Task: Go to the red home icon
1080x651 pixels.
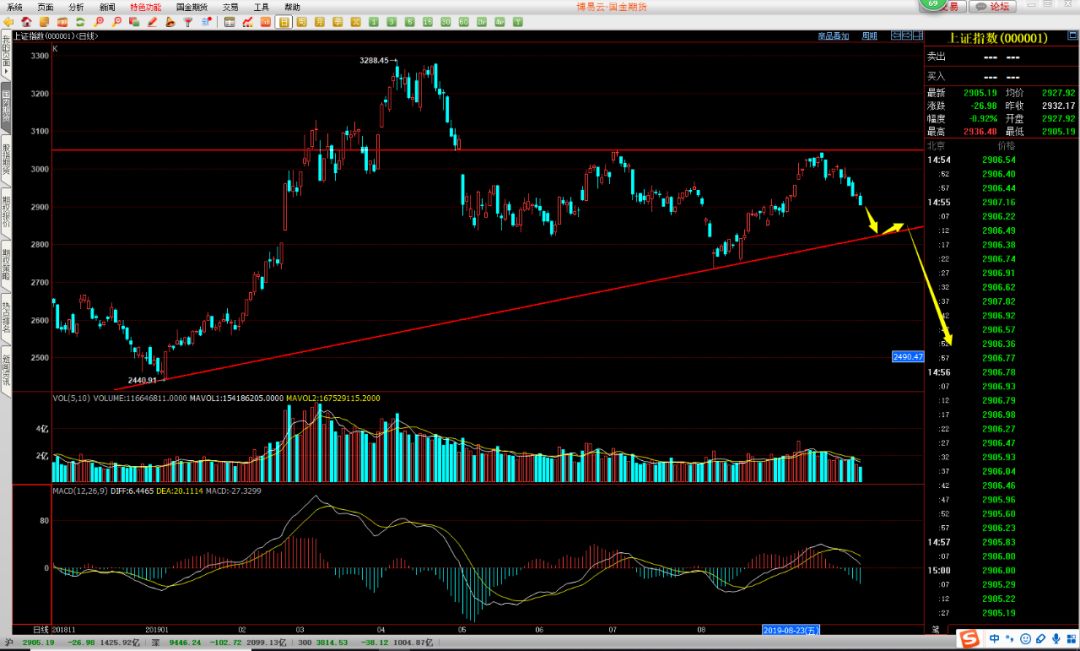Action: (26, 22)
